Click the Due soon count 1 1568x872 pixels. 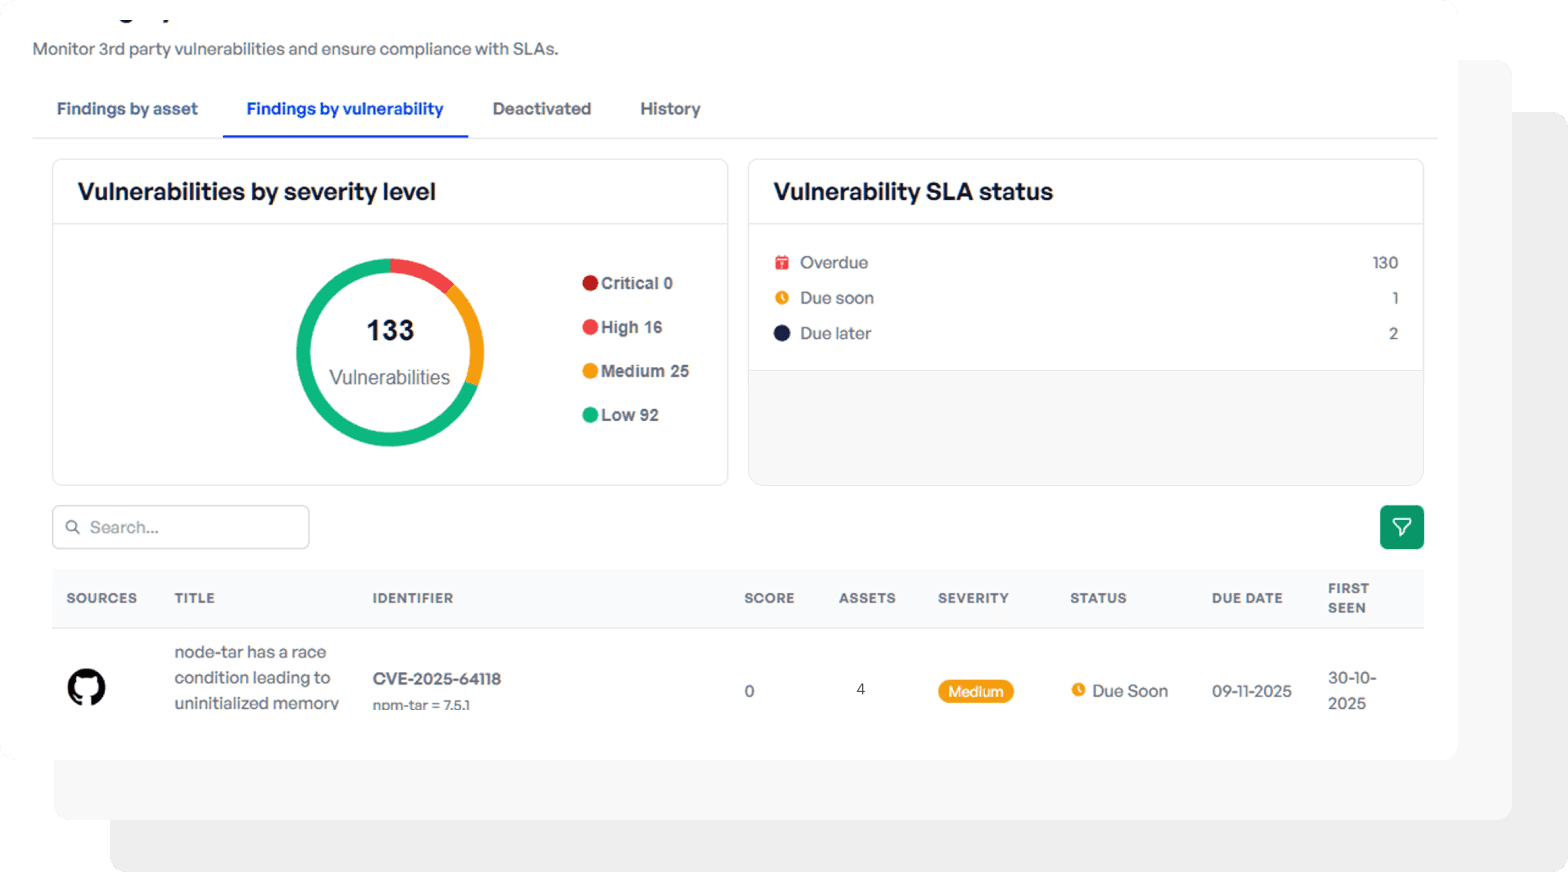click(x=1395, y=298)
